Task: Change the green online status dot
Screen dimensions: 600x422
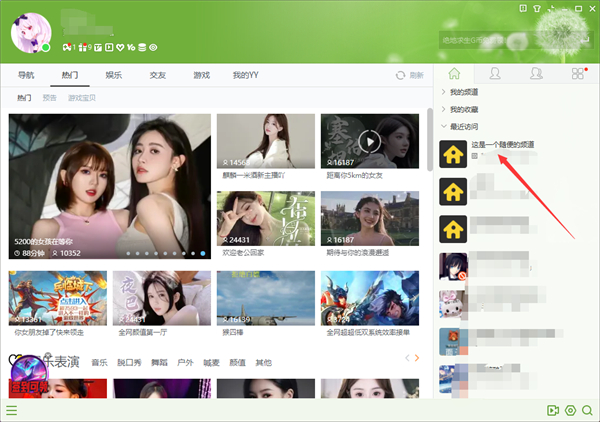Action: click(x=46, y=48)
